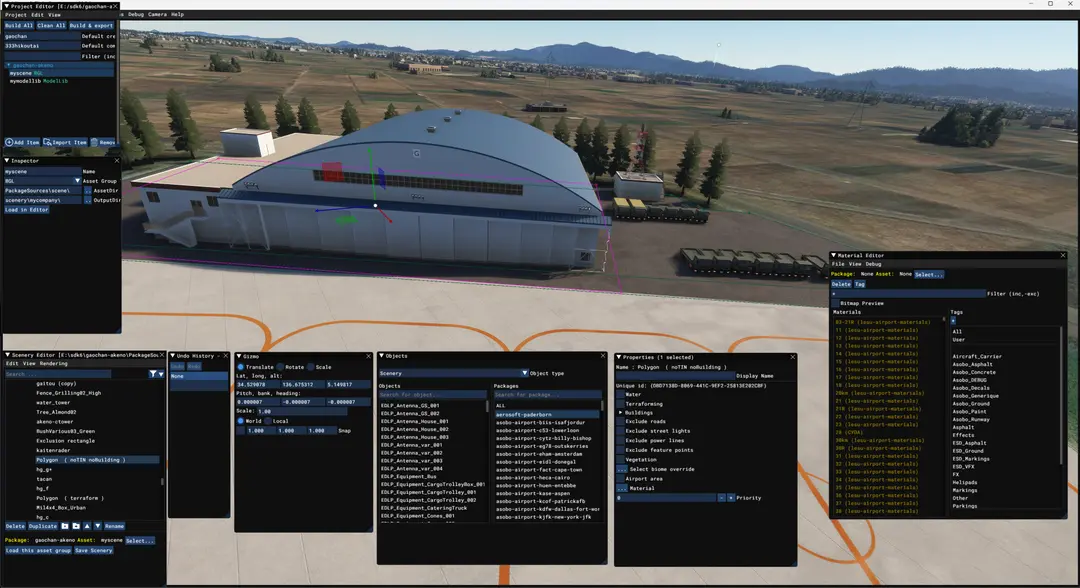Screen dimensions: 1080x588
Task: Collapse the Material Editor panel
Action: [x=833, y=255]
